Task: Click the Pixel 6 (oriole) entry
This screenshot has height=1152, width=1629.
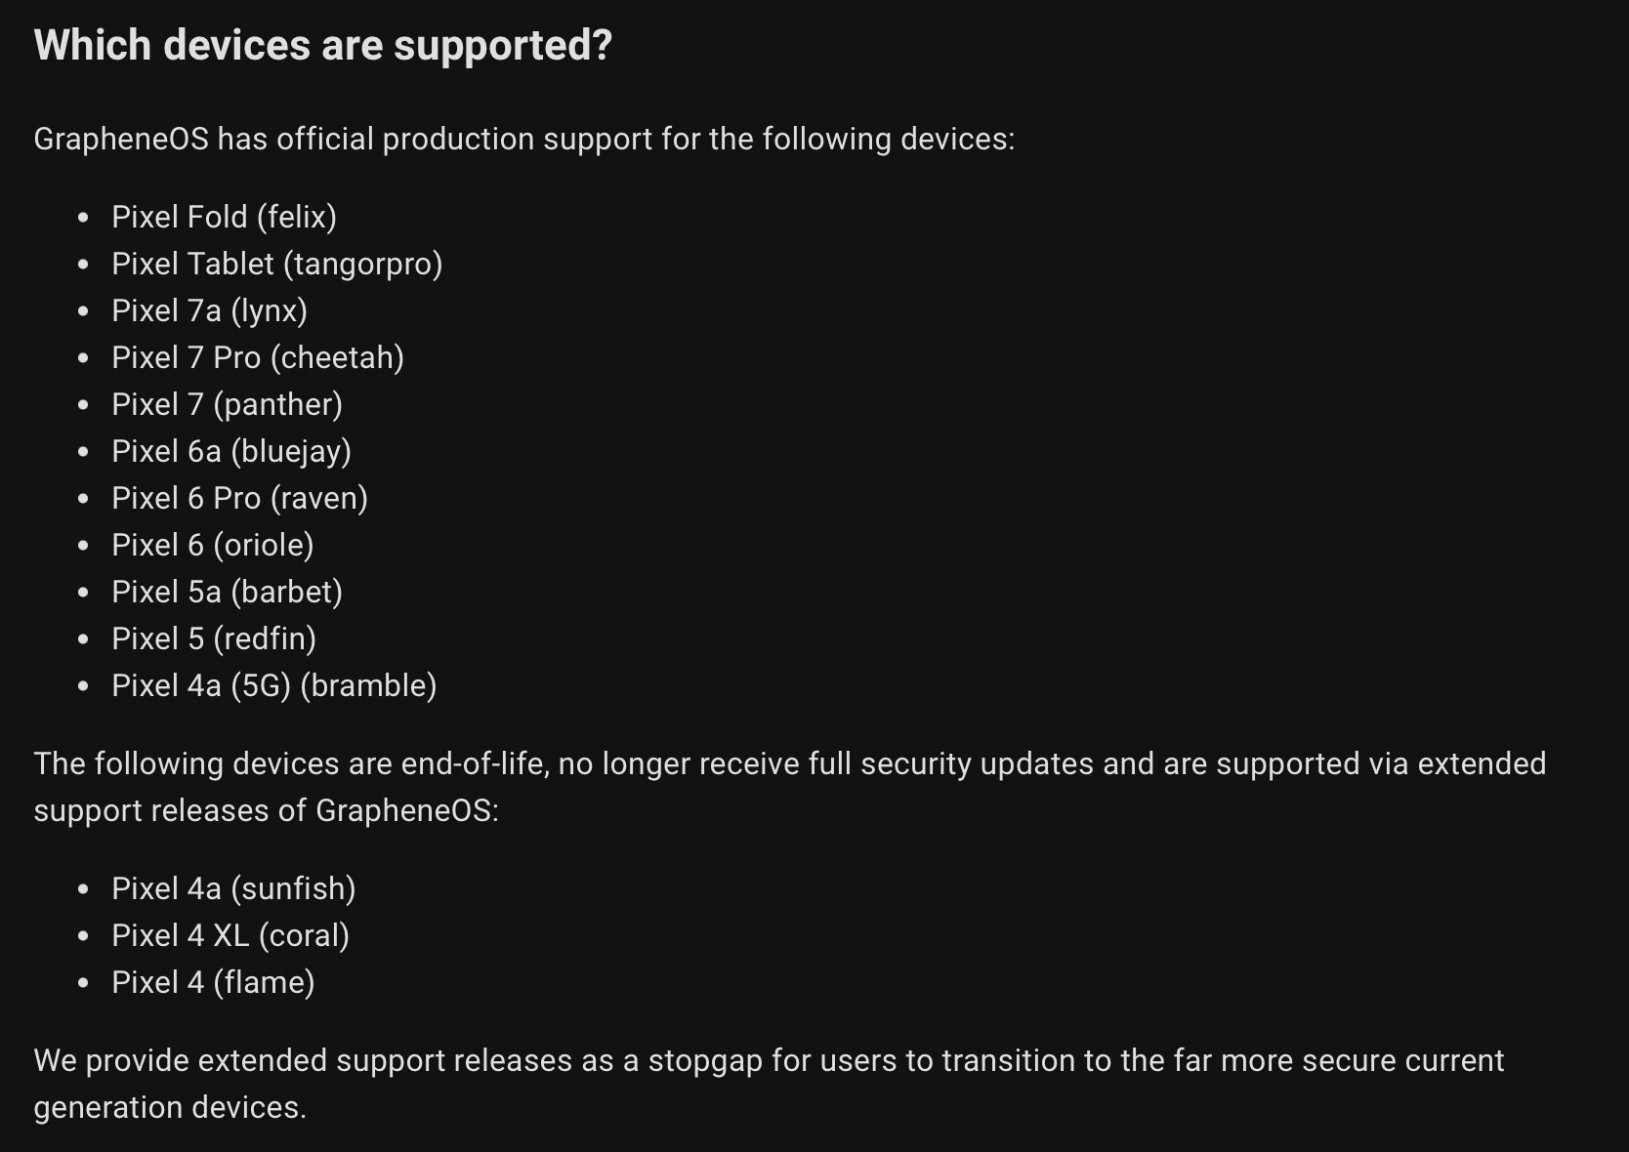Action: click(x=213, y=546)
